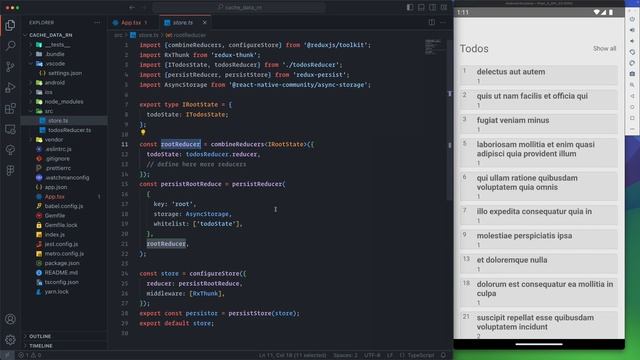Toggle the primary side bar layout icon
Screen dimensions: 640x360
point(410,7)
